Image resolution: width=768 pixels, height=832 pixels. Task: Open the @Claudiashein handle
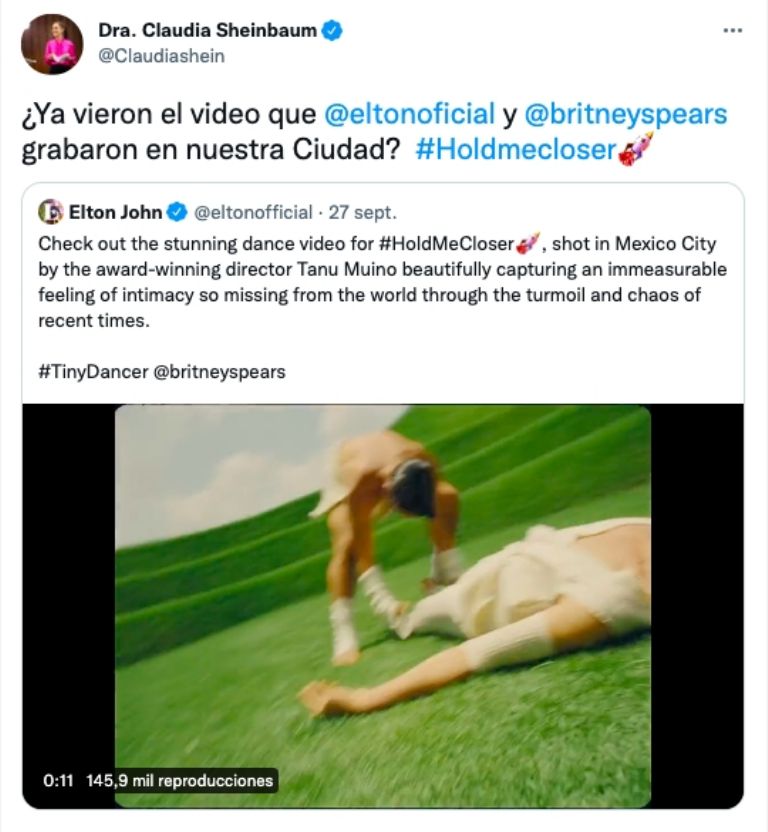click(161, 56)
